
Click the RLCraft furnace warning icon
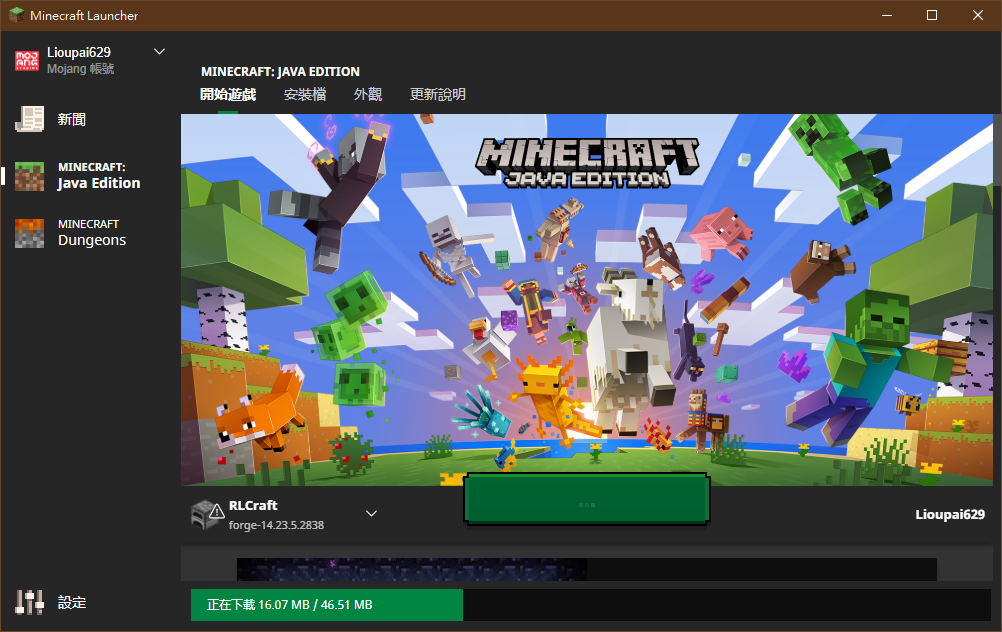[207, 514]
